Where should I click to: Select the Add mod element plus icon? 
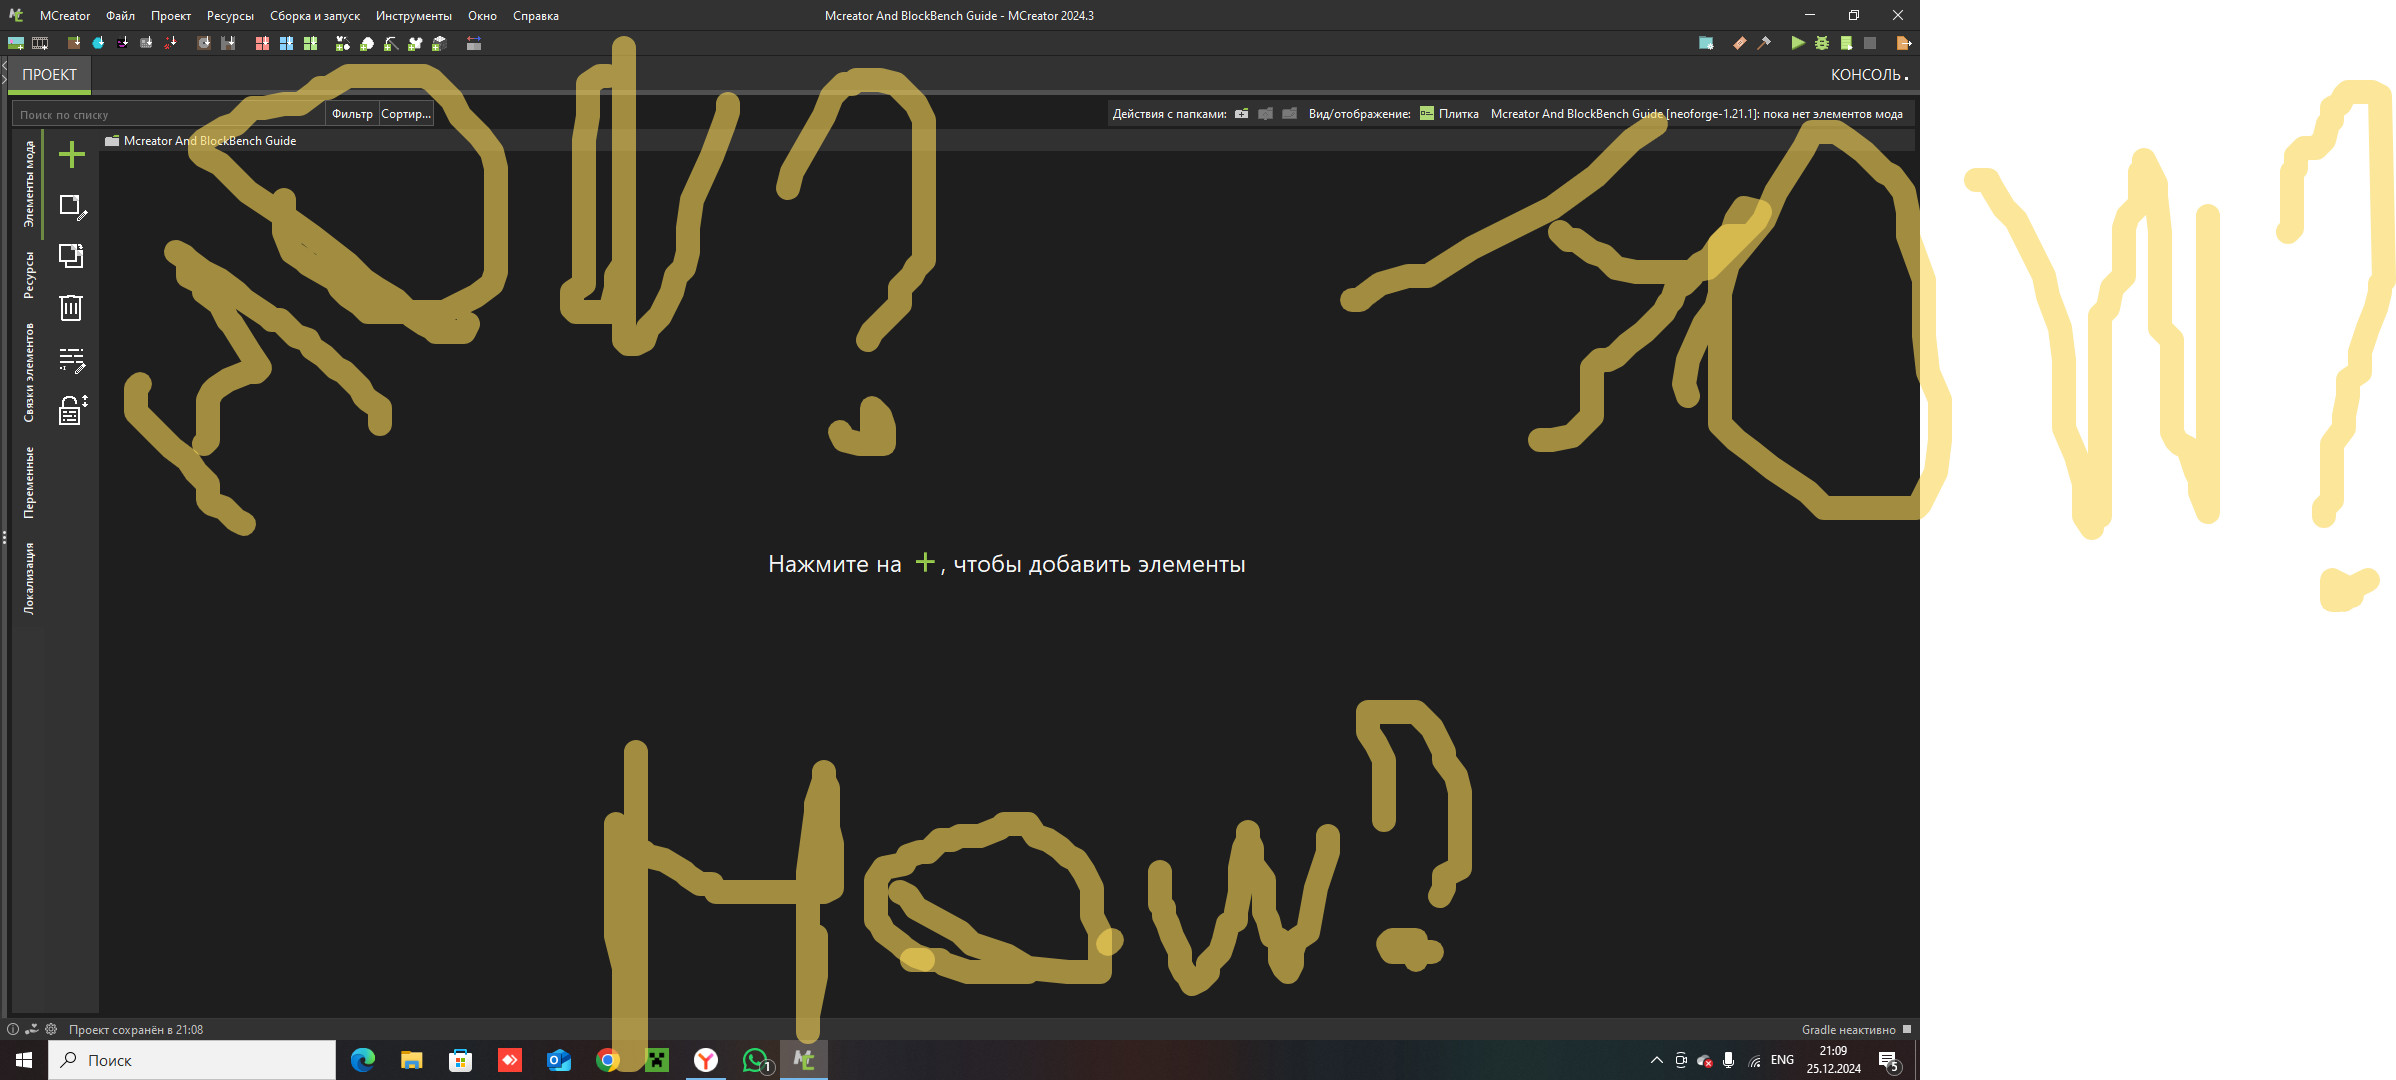(70, 155)
